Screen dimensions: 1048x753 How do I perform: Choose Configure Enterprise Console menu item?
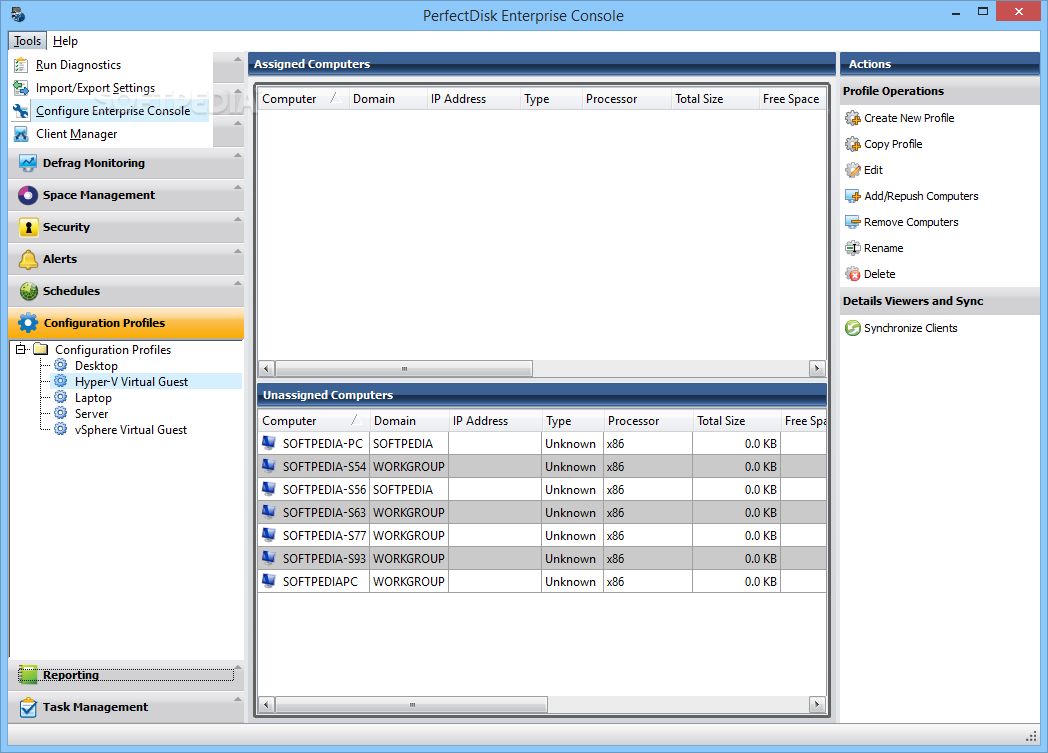click(110, 111)
